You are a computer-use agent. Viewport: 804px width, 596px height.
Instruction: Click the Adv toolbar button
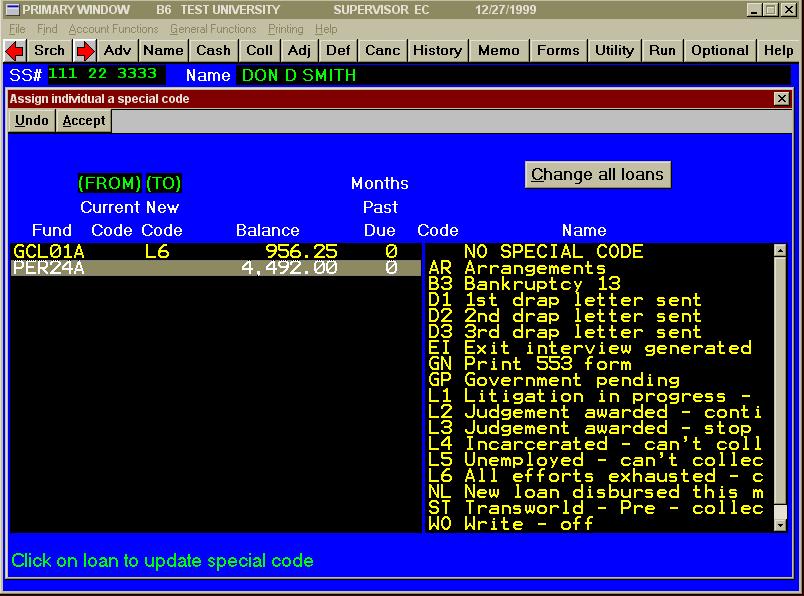tap(117, 50)
